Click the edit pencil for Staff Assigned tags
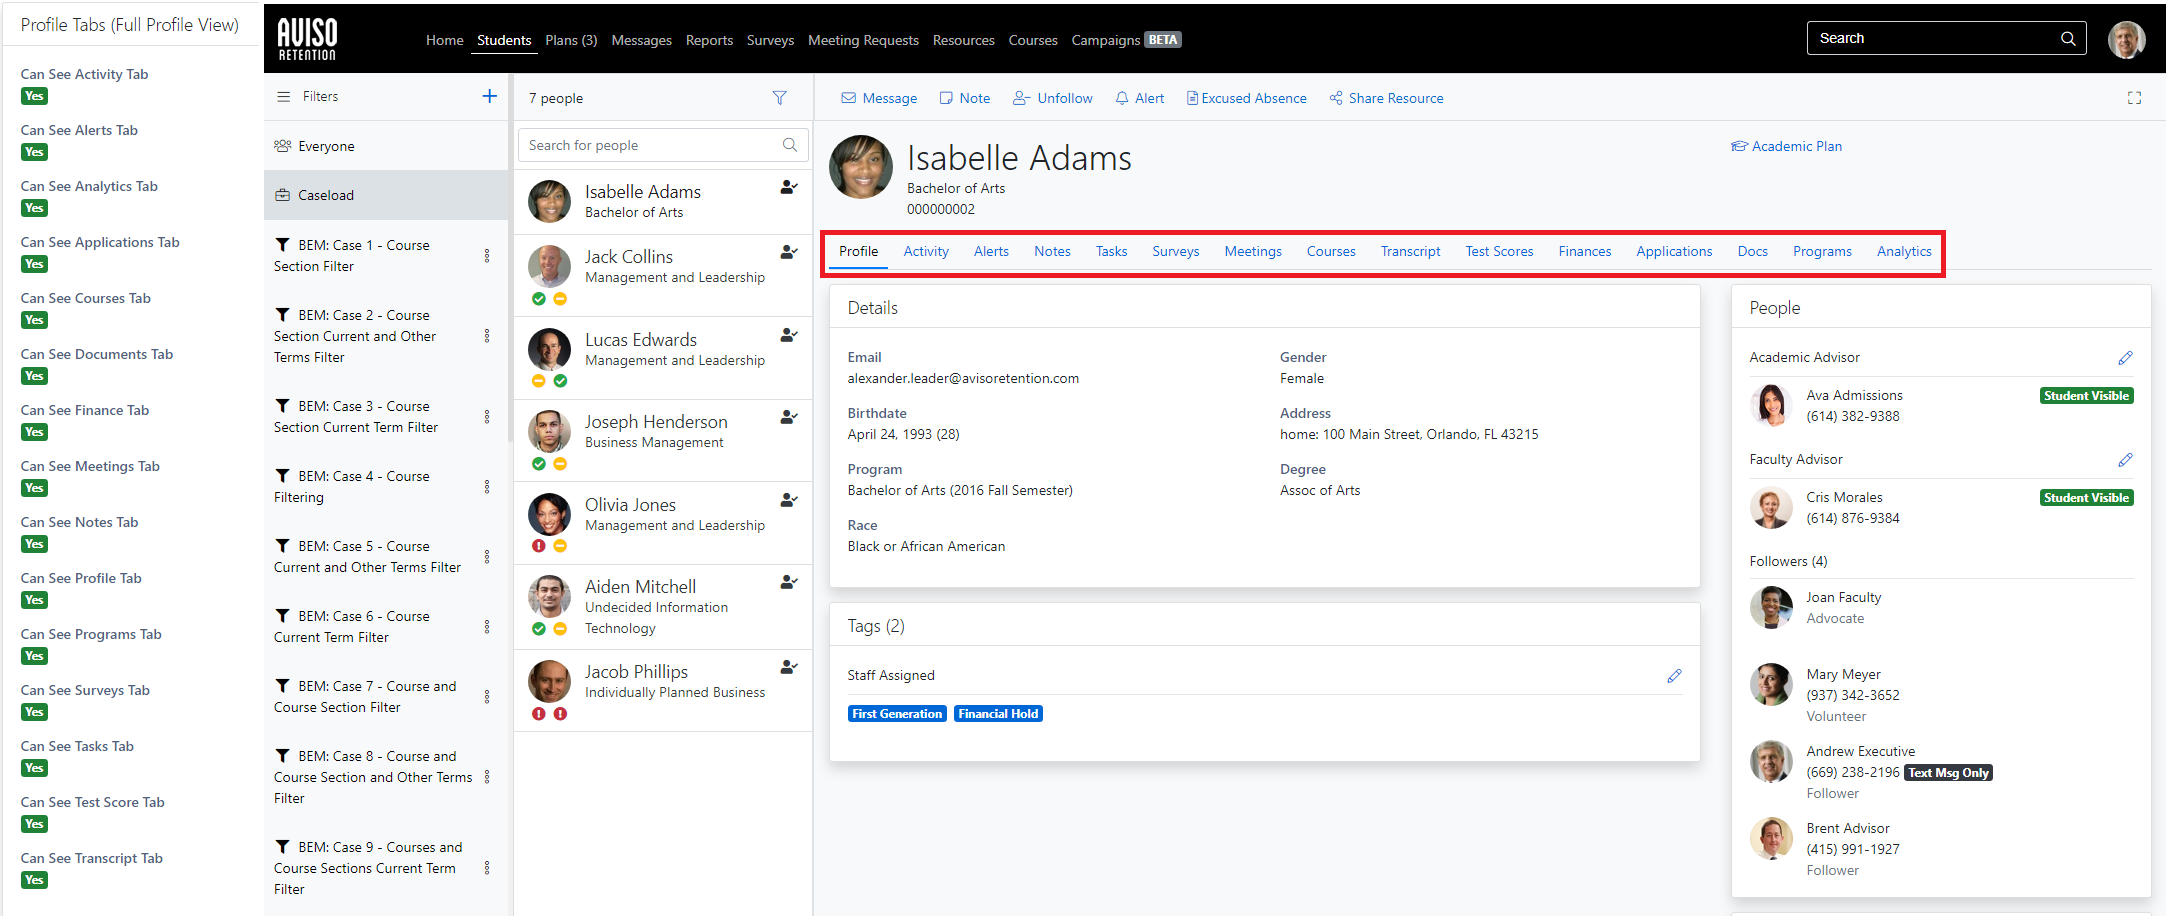The image size is (2166, 916). point(1674,676)
